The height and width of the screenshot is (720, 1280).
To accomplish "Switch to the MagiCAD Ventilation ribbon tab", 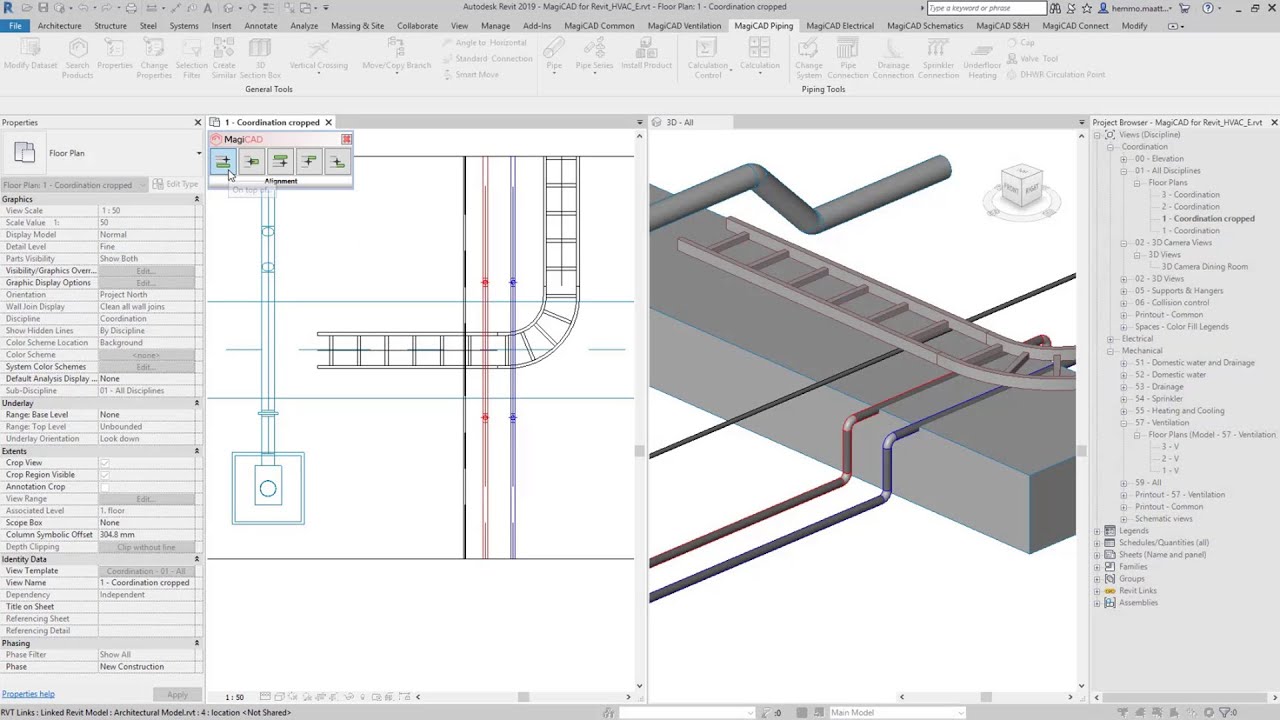I will pyautogui.click(x=684, y=26).
